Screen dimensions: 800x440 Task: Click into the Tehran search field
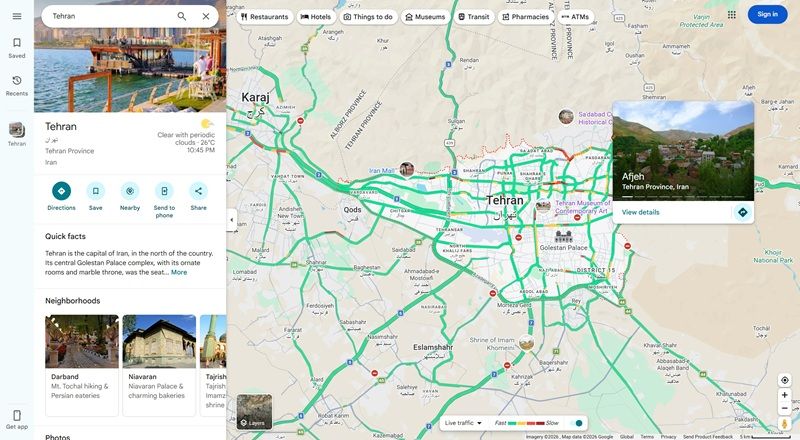(x=110, y=16)
